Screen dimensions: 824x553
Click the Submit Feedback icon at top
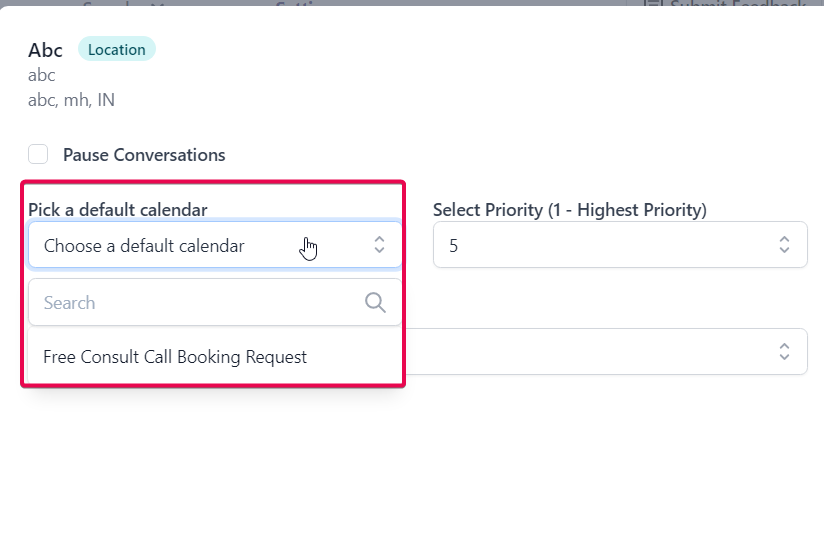point(653,5)
